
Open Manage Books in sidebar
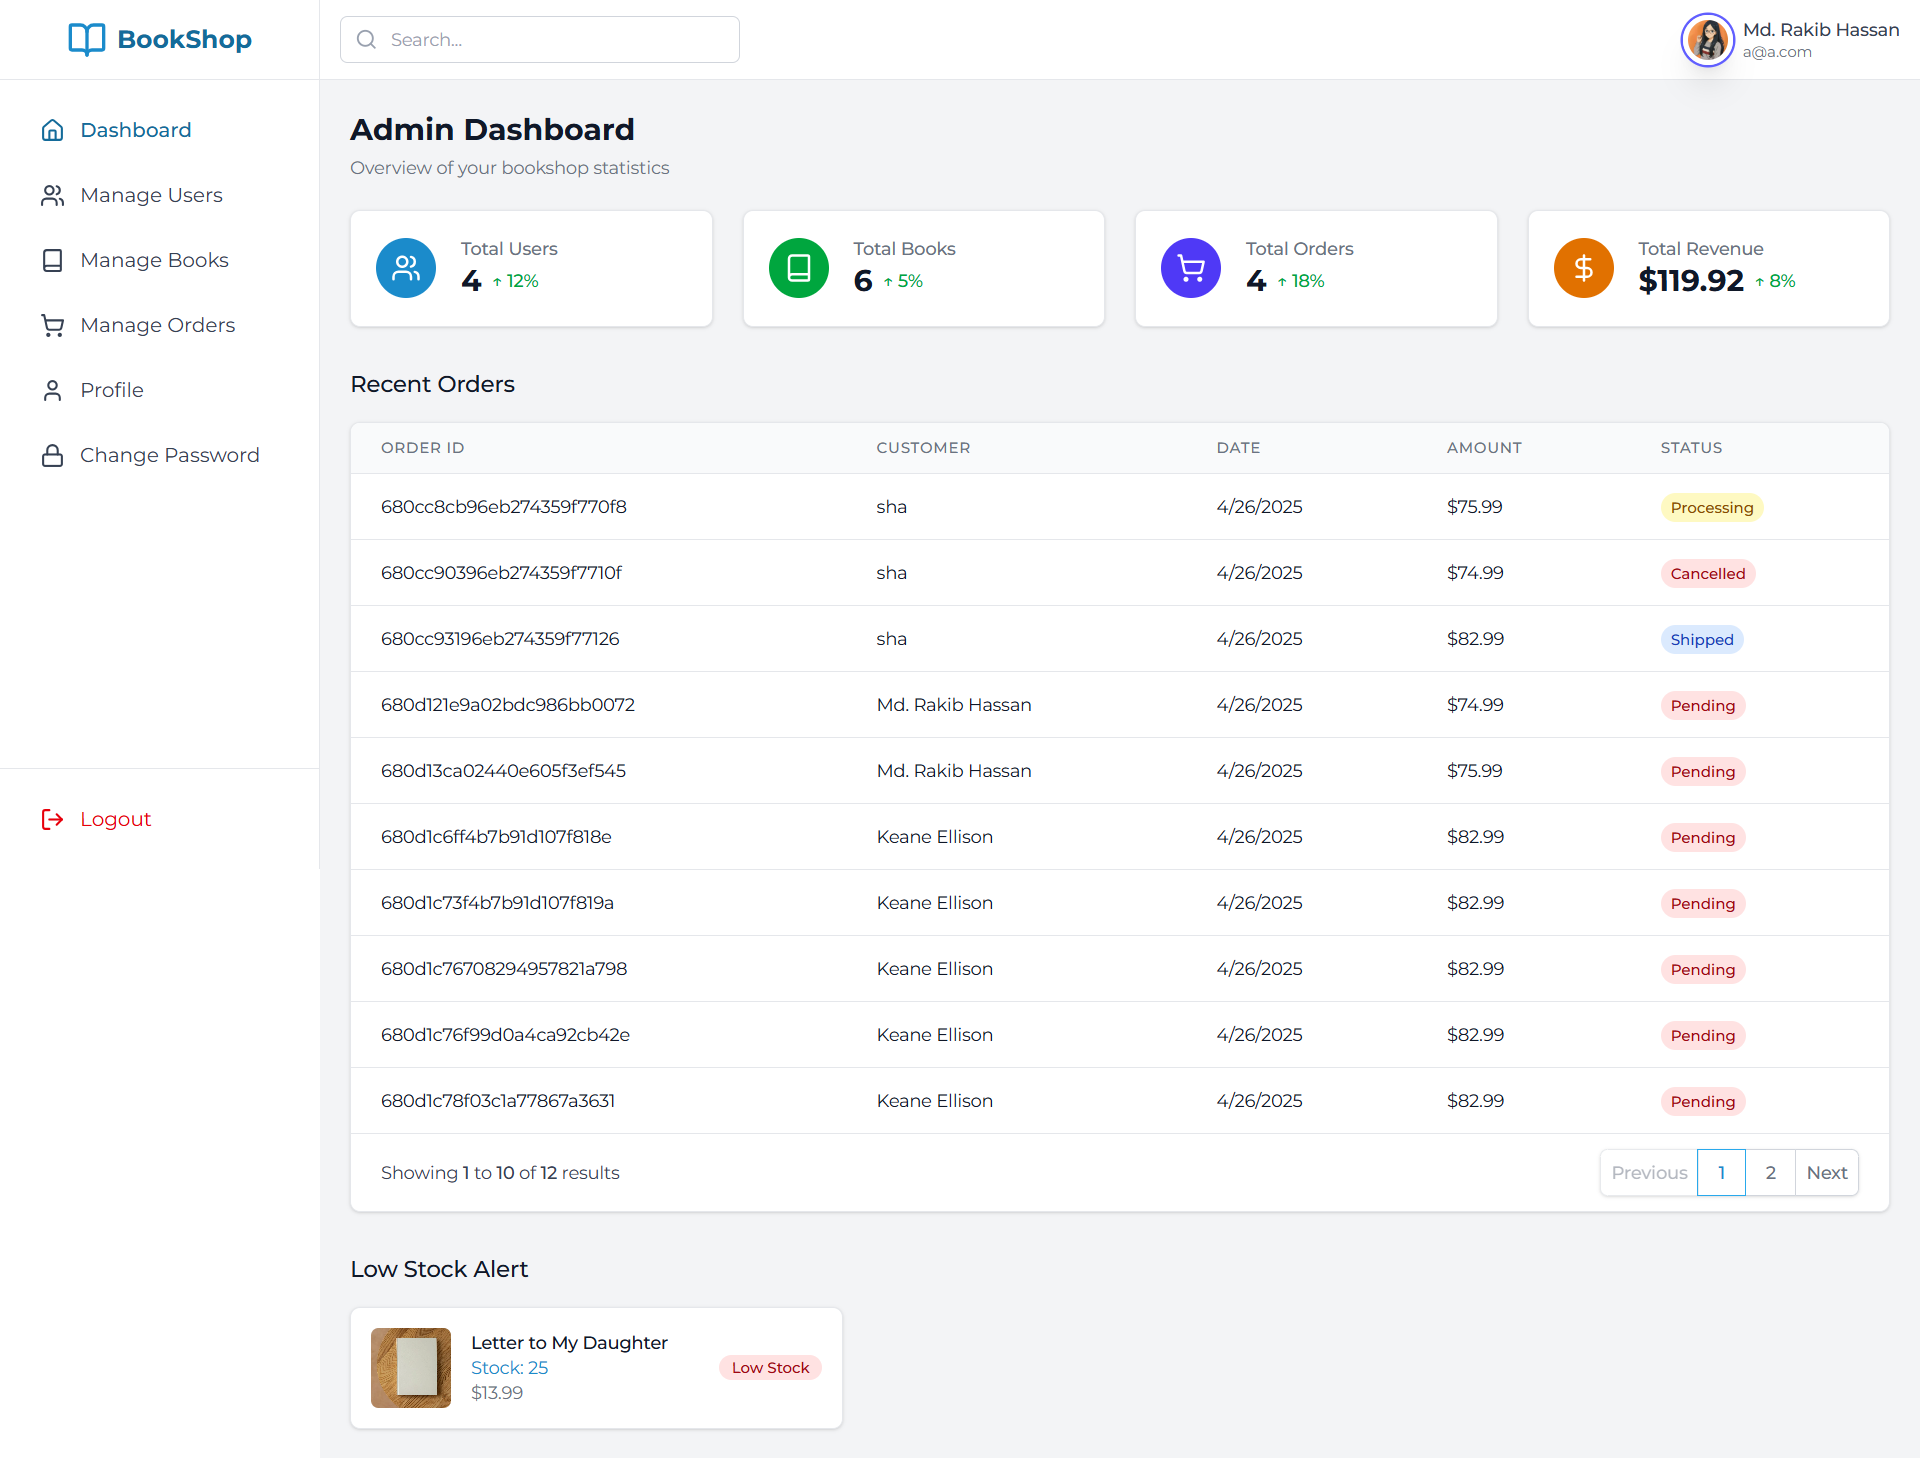pyautogui.click(x=154, y=260)
